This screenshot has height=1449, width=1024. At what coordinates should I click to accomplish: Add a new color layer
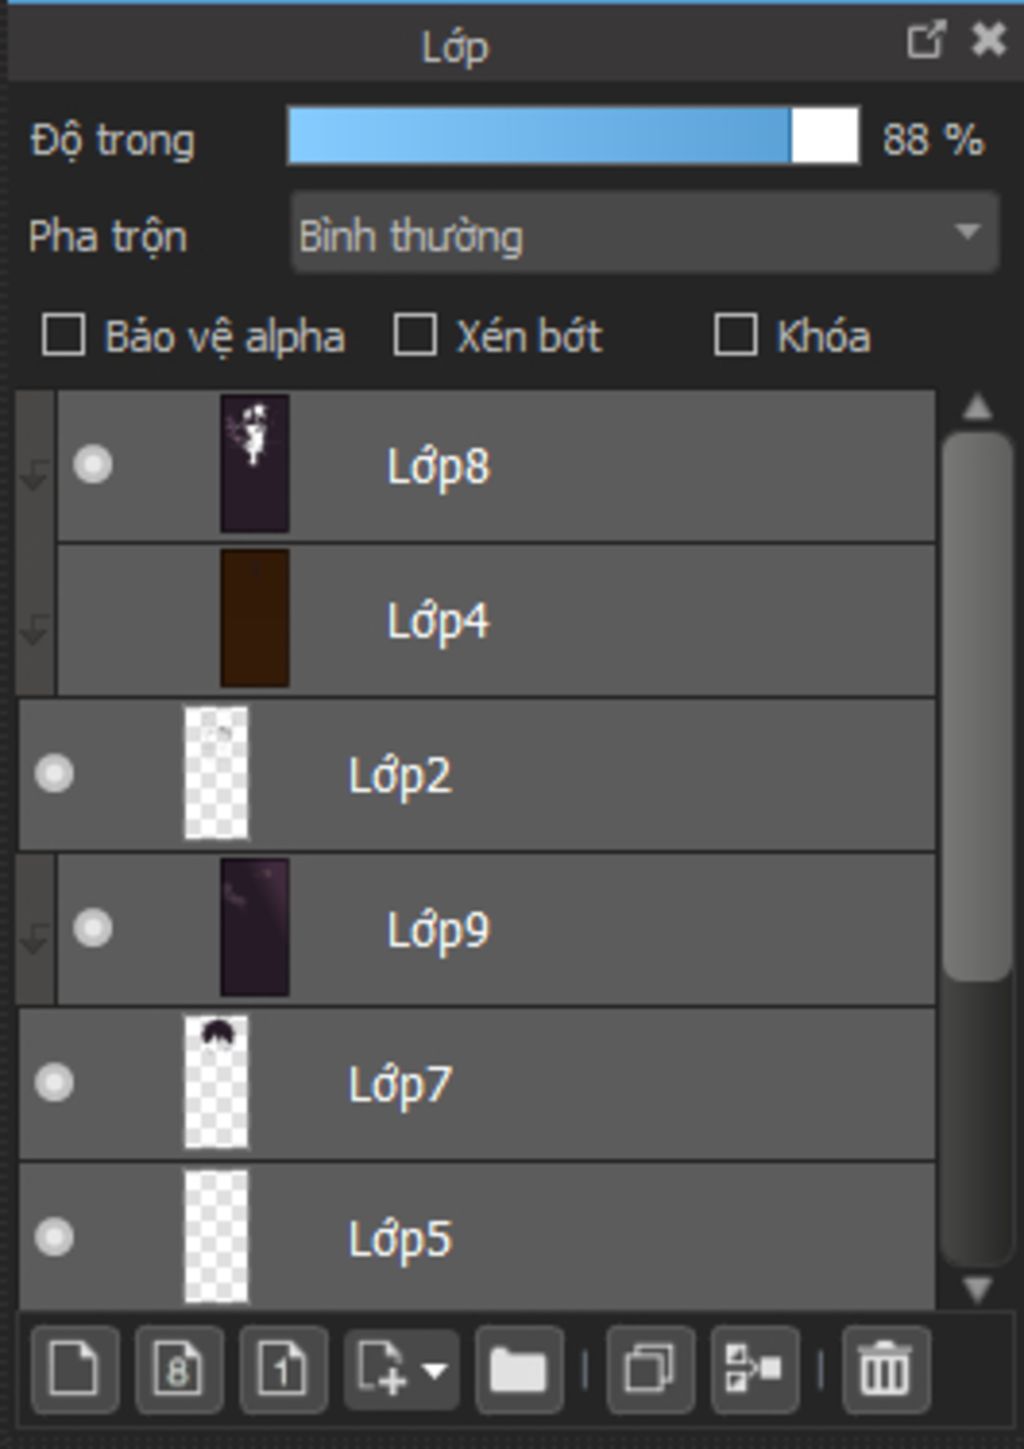(x=75, y=1369)
